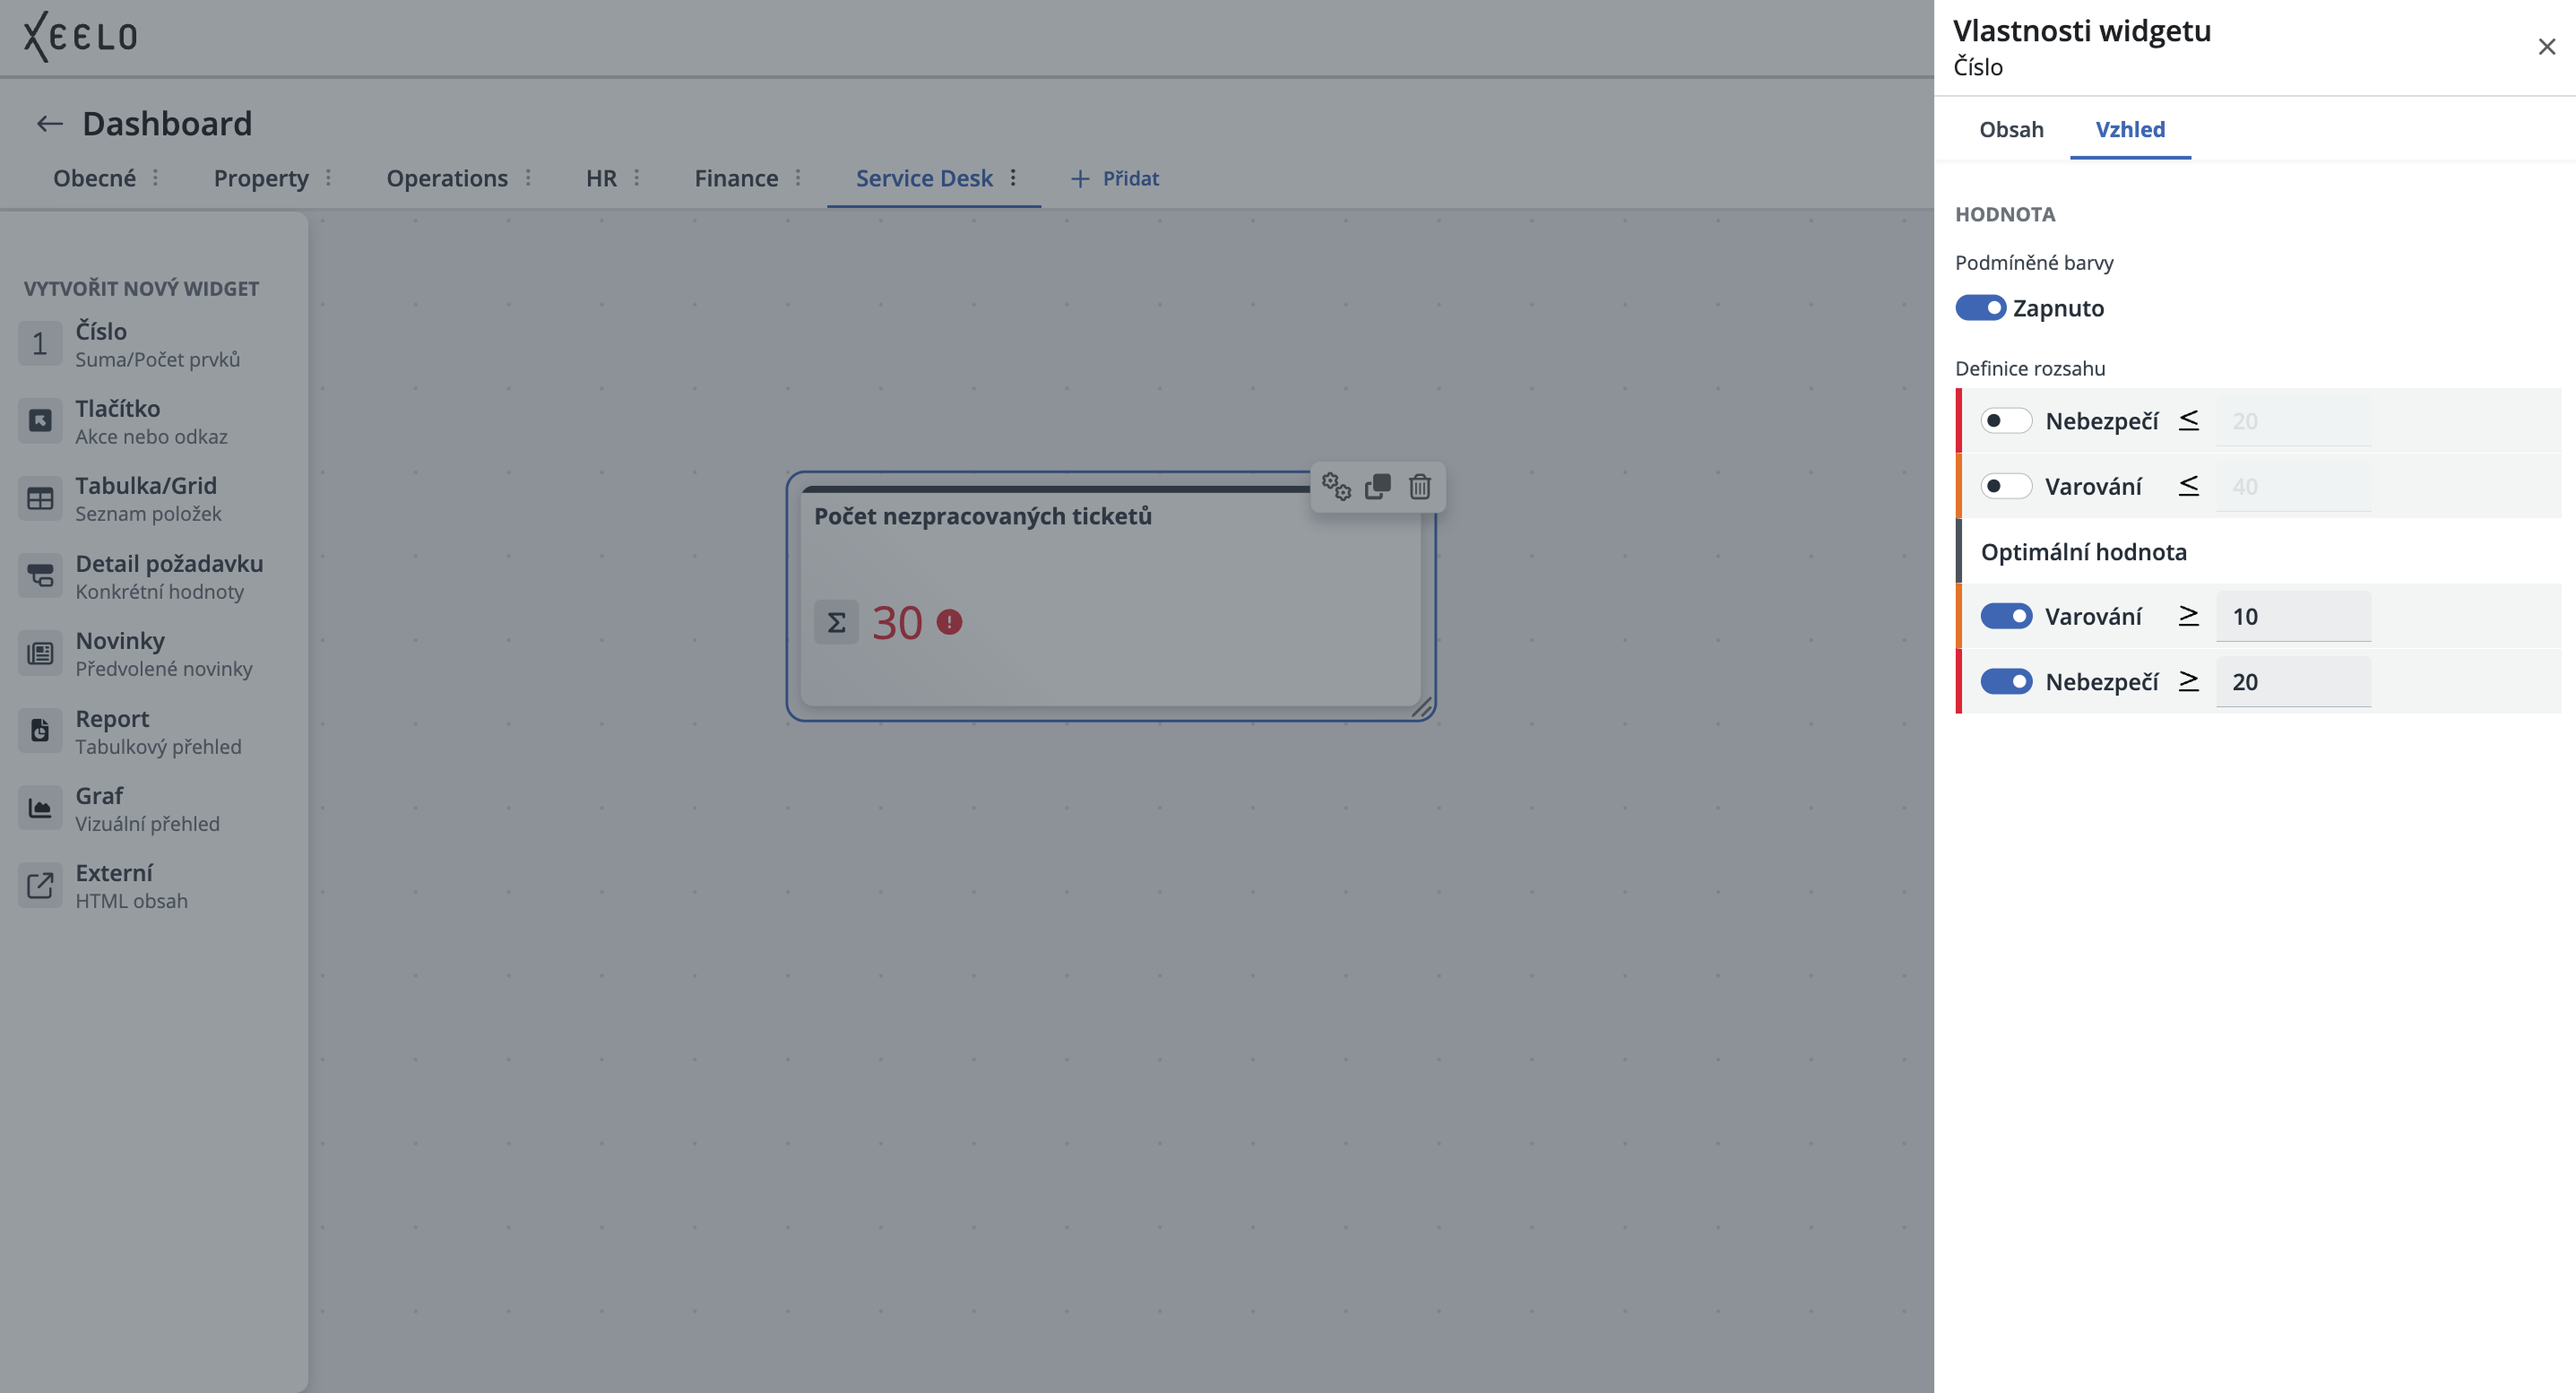The height and width of the screenshot is (1393, 2576).
Task: Switch to the Finance dashboard tab
Action: point(736,178)
